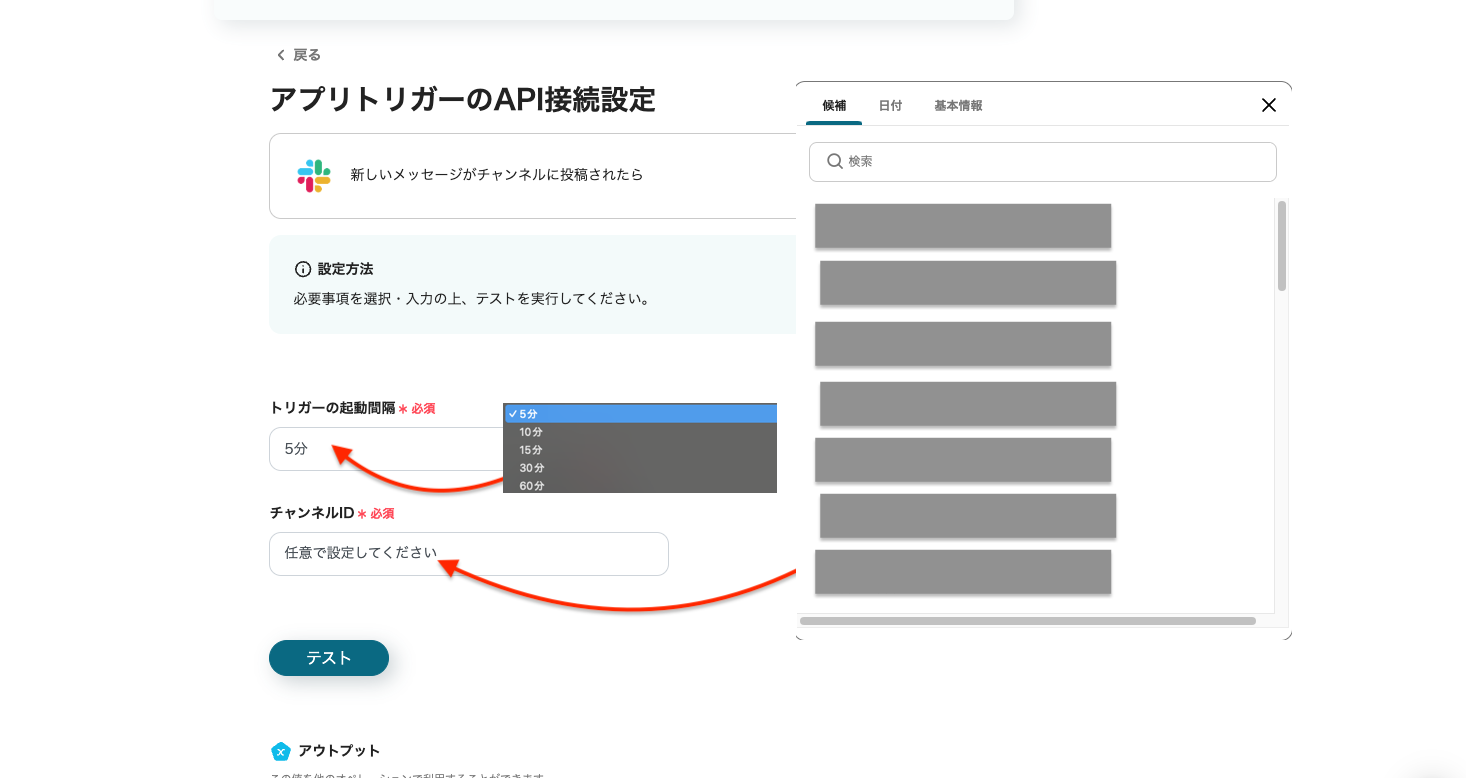Click the hexagon icon next to アウトプット
This screenshot has width=1466, height=778.
(x=281, y=751)
